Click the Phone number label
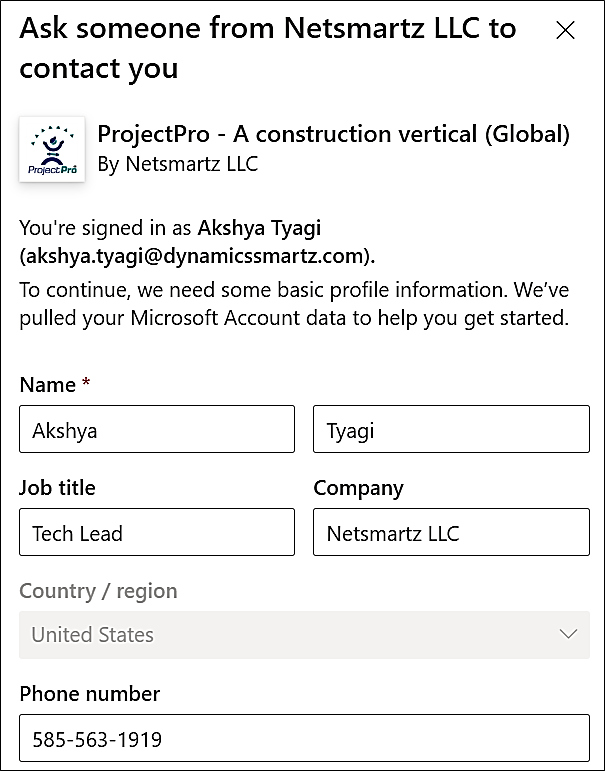 coord(89,693)
